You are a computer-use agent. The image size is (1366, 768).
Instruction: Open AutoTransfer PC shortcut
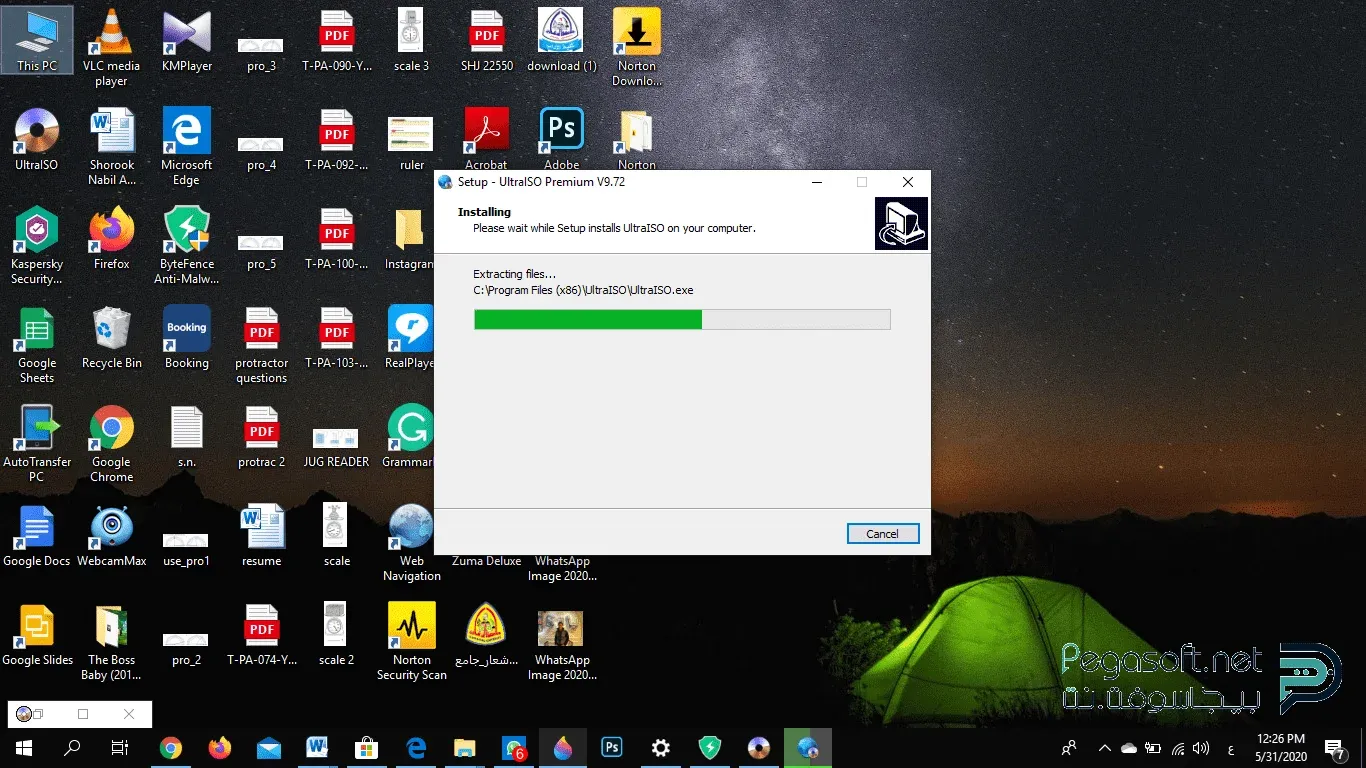[x=37, y=444]
